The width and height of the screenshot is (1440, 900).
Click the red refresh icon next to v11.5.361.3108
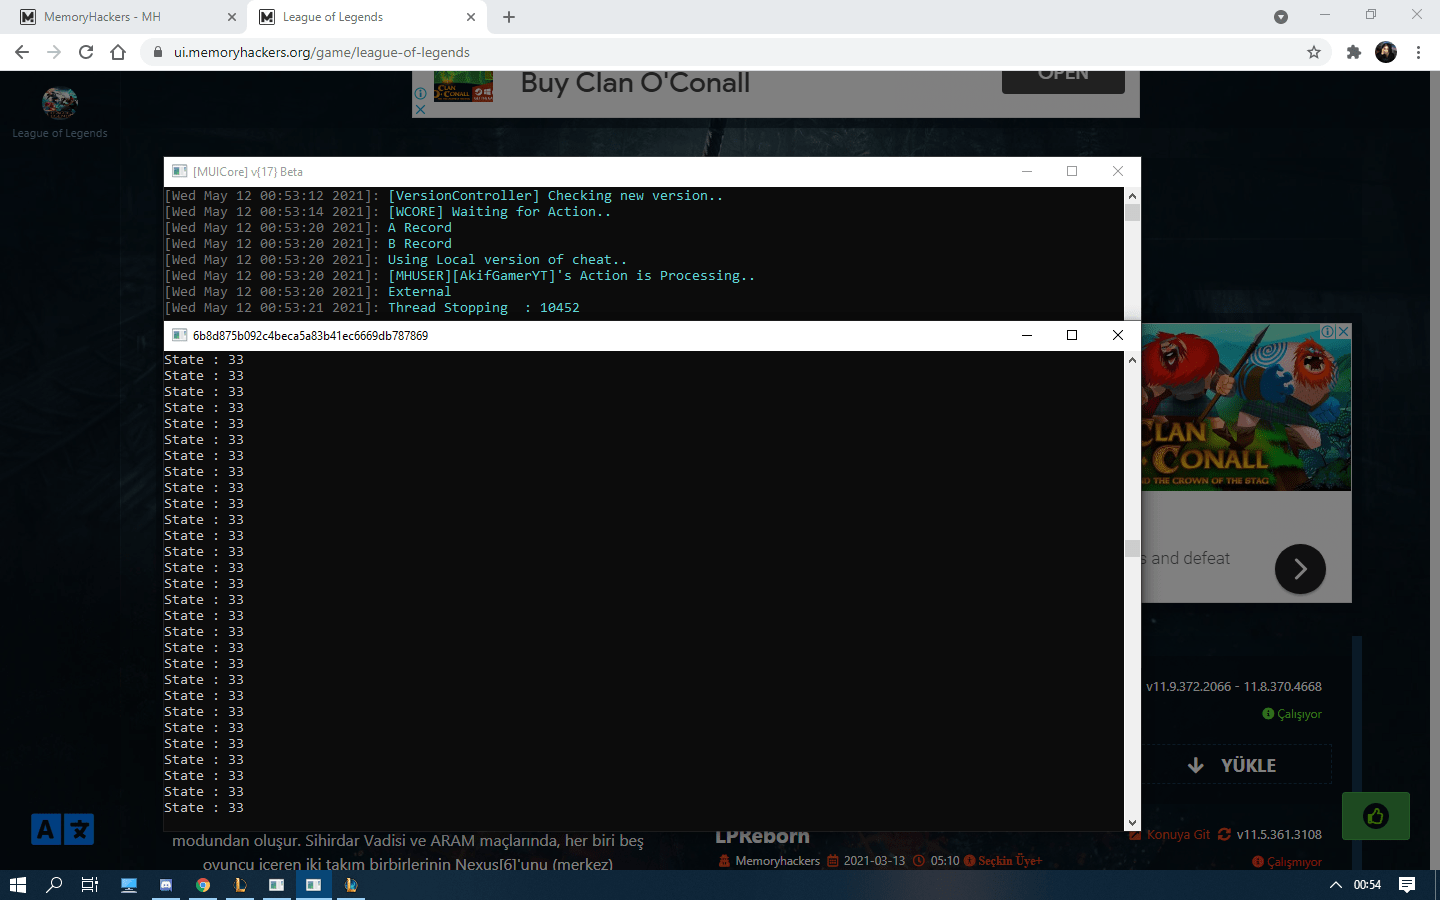[1224, 834]
